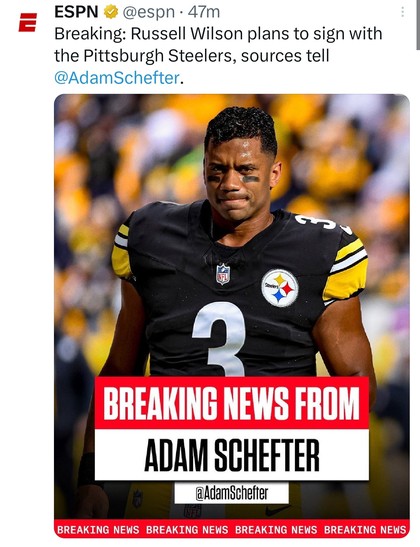Open the ESPN display name
This screenshot has height=547, width=420.
tap(76, 12)
